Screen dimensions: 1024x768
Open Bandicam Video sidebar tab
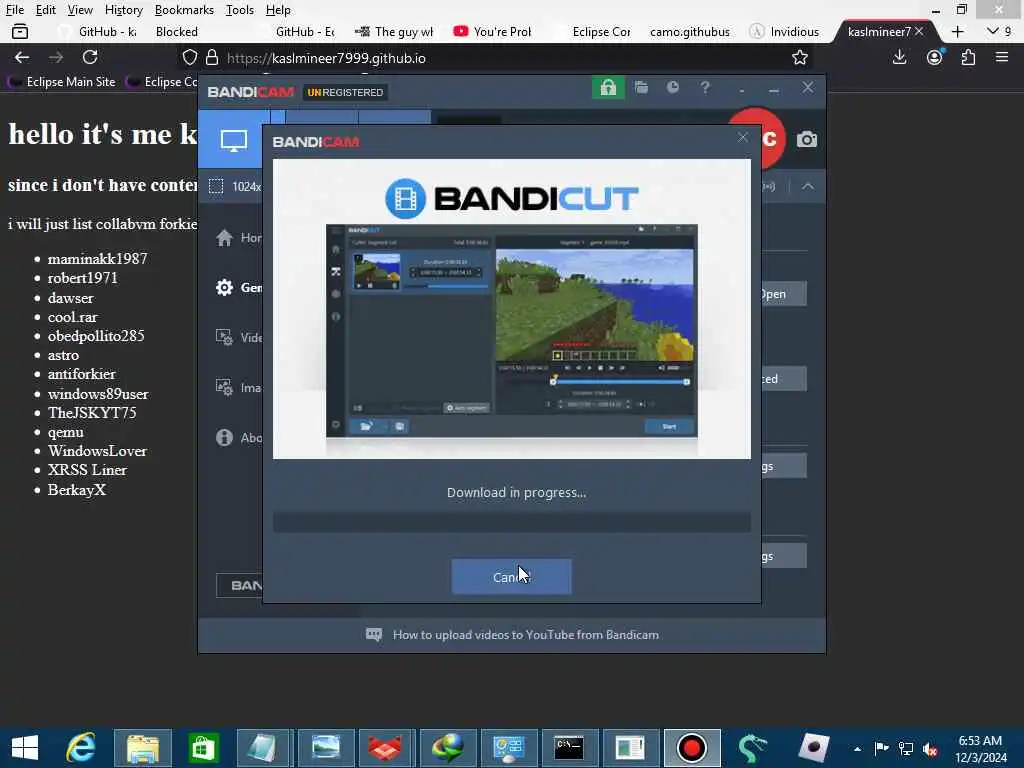[238, 337]
